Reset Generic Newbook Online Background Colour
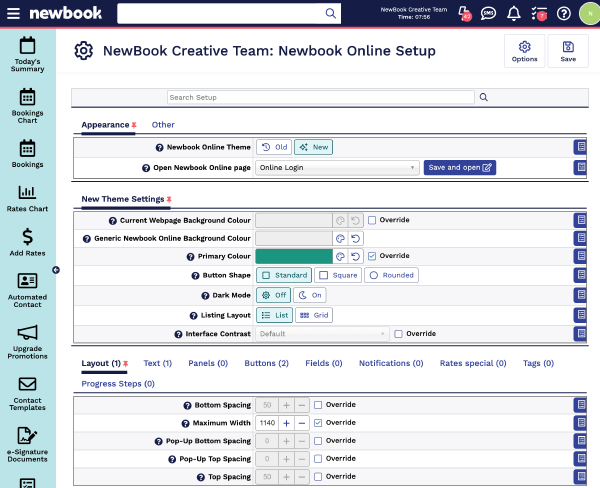The image size is (600, 488). point(355,238)
